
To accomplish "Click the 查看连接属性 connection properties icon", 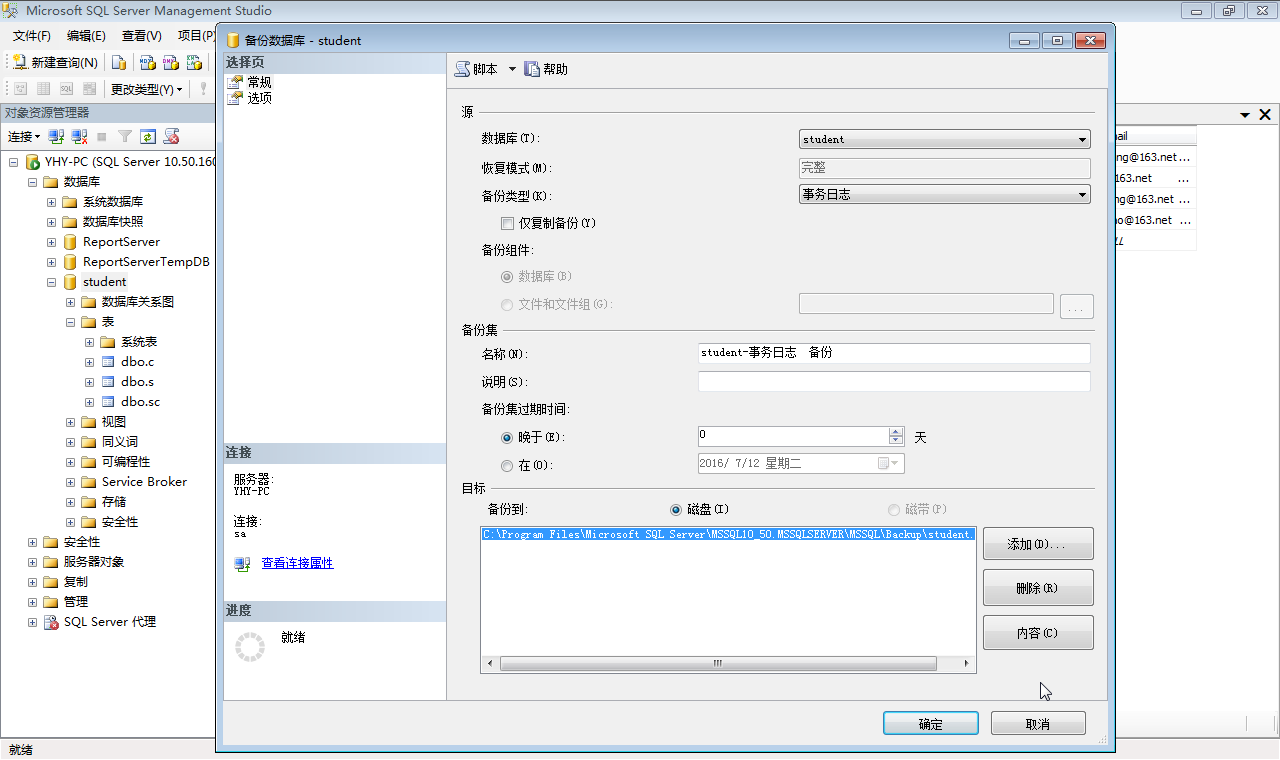I will click(x=242, y=564).
